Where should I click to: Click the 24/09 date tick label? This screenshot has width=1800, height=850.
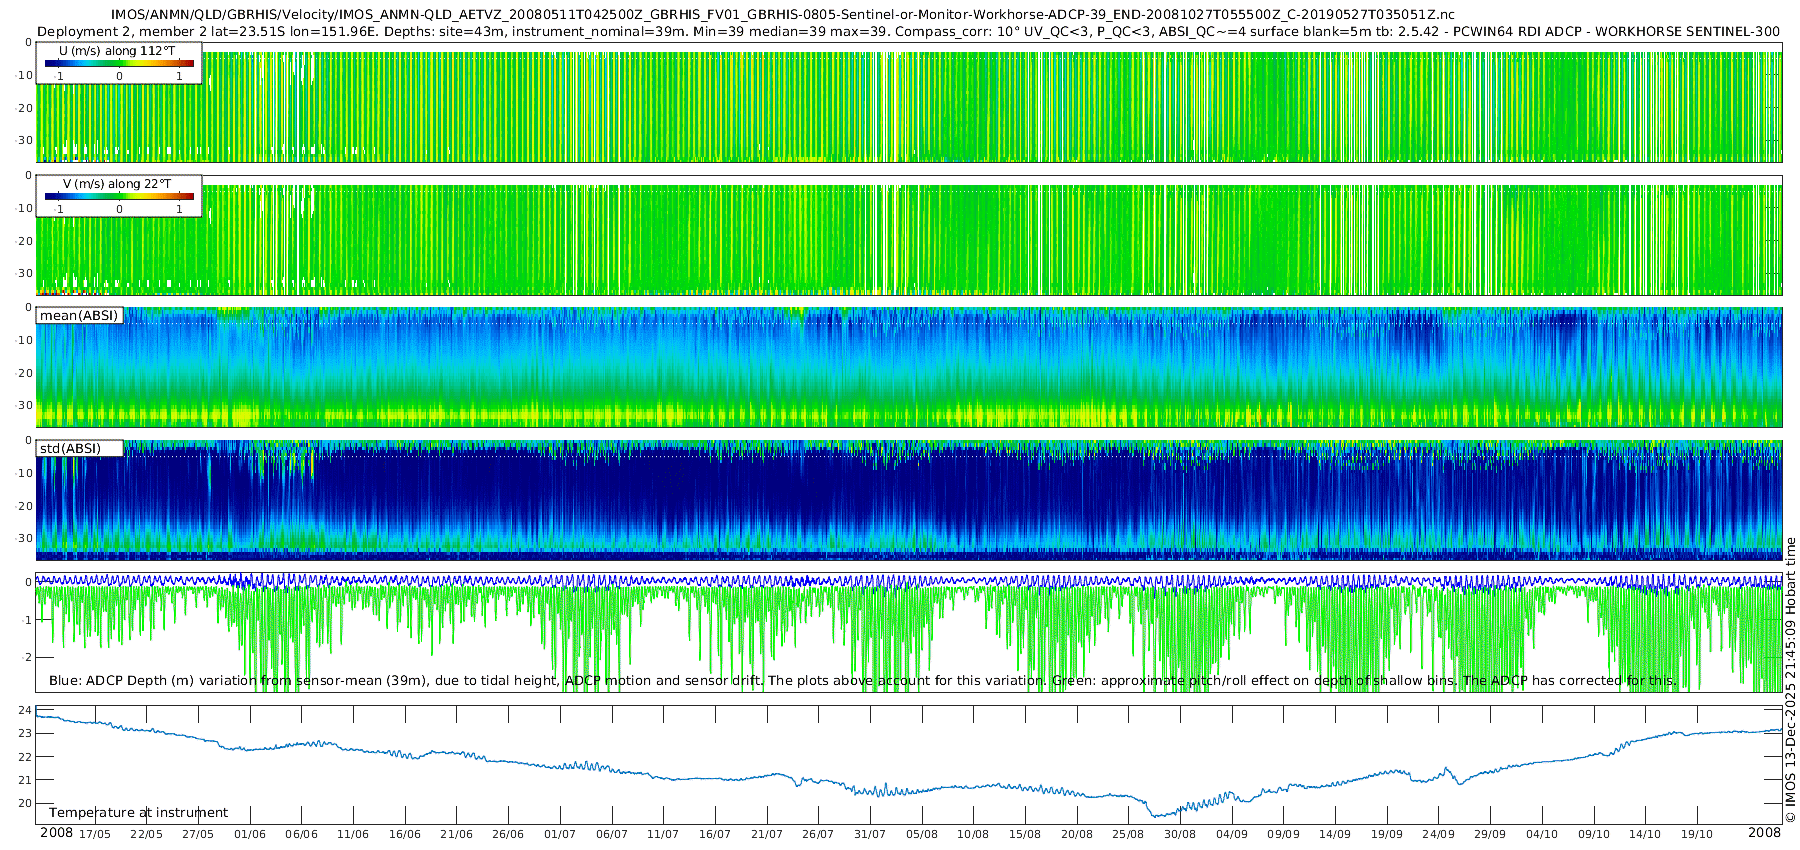pos(1438,834)
